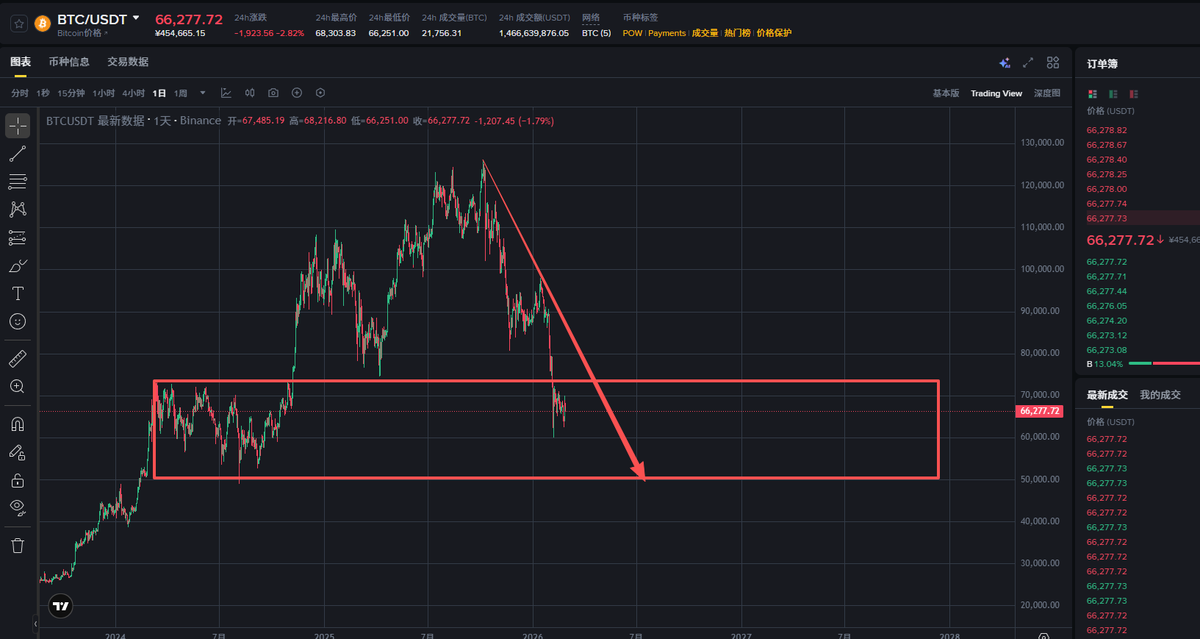
Task: Click the 价格保护 tag
Action: 774,33
